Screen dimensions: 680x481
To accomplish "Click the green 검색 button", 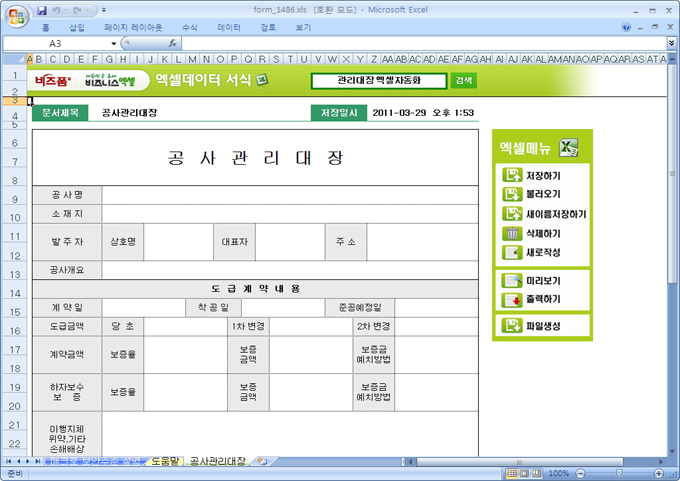I will point(464,80).
